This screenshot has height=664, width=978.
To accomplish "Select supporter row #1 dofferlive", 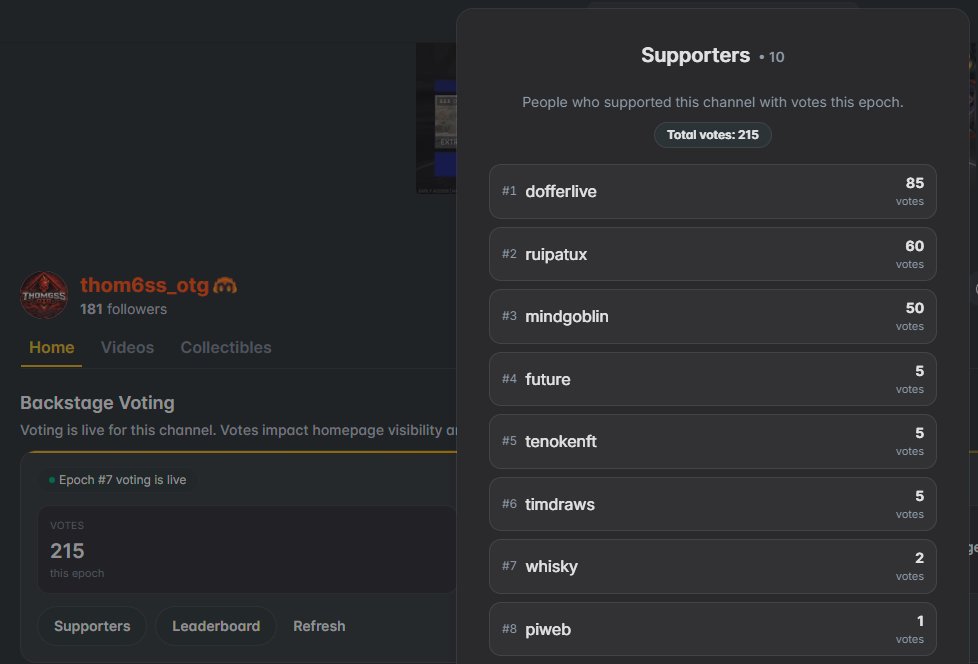I will tap(713, 191).
